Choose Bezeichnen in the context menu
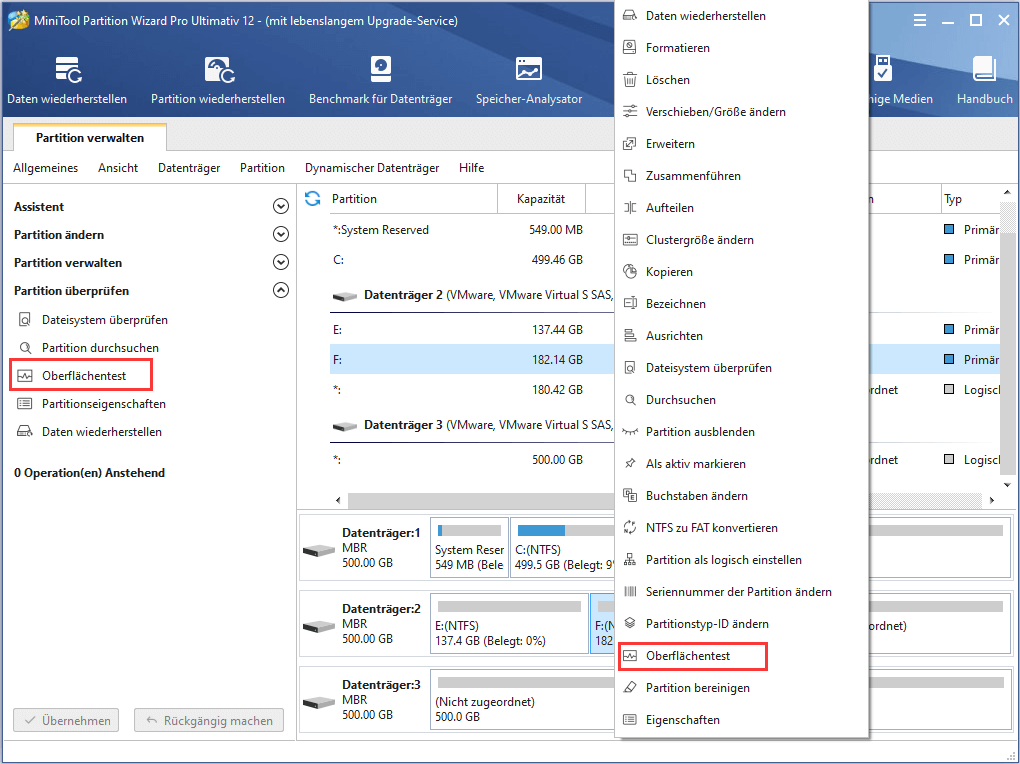The width and height of the screenshot is (1020, 764). (x=675, y=303)
